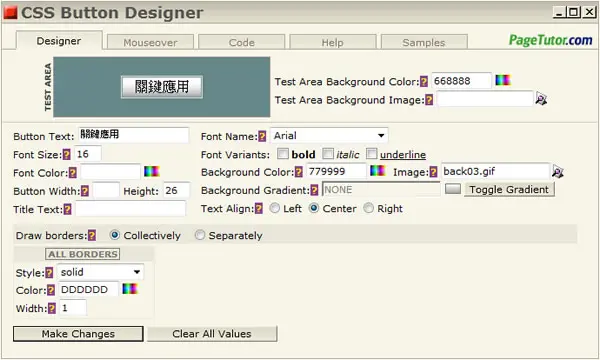Image resolution: width=600 pixels, height=360 pixels.
Task: Open color picker for border Color
Action: point(130,288)
